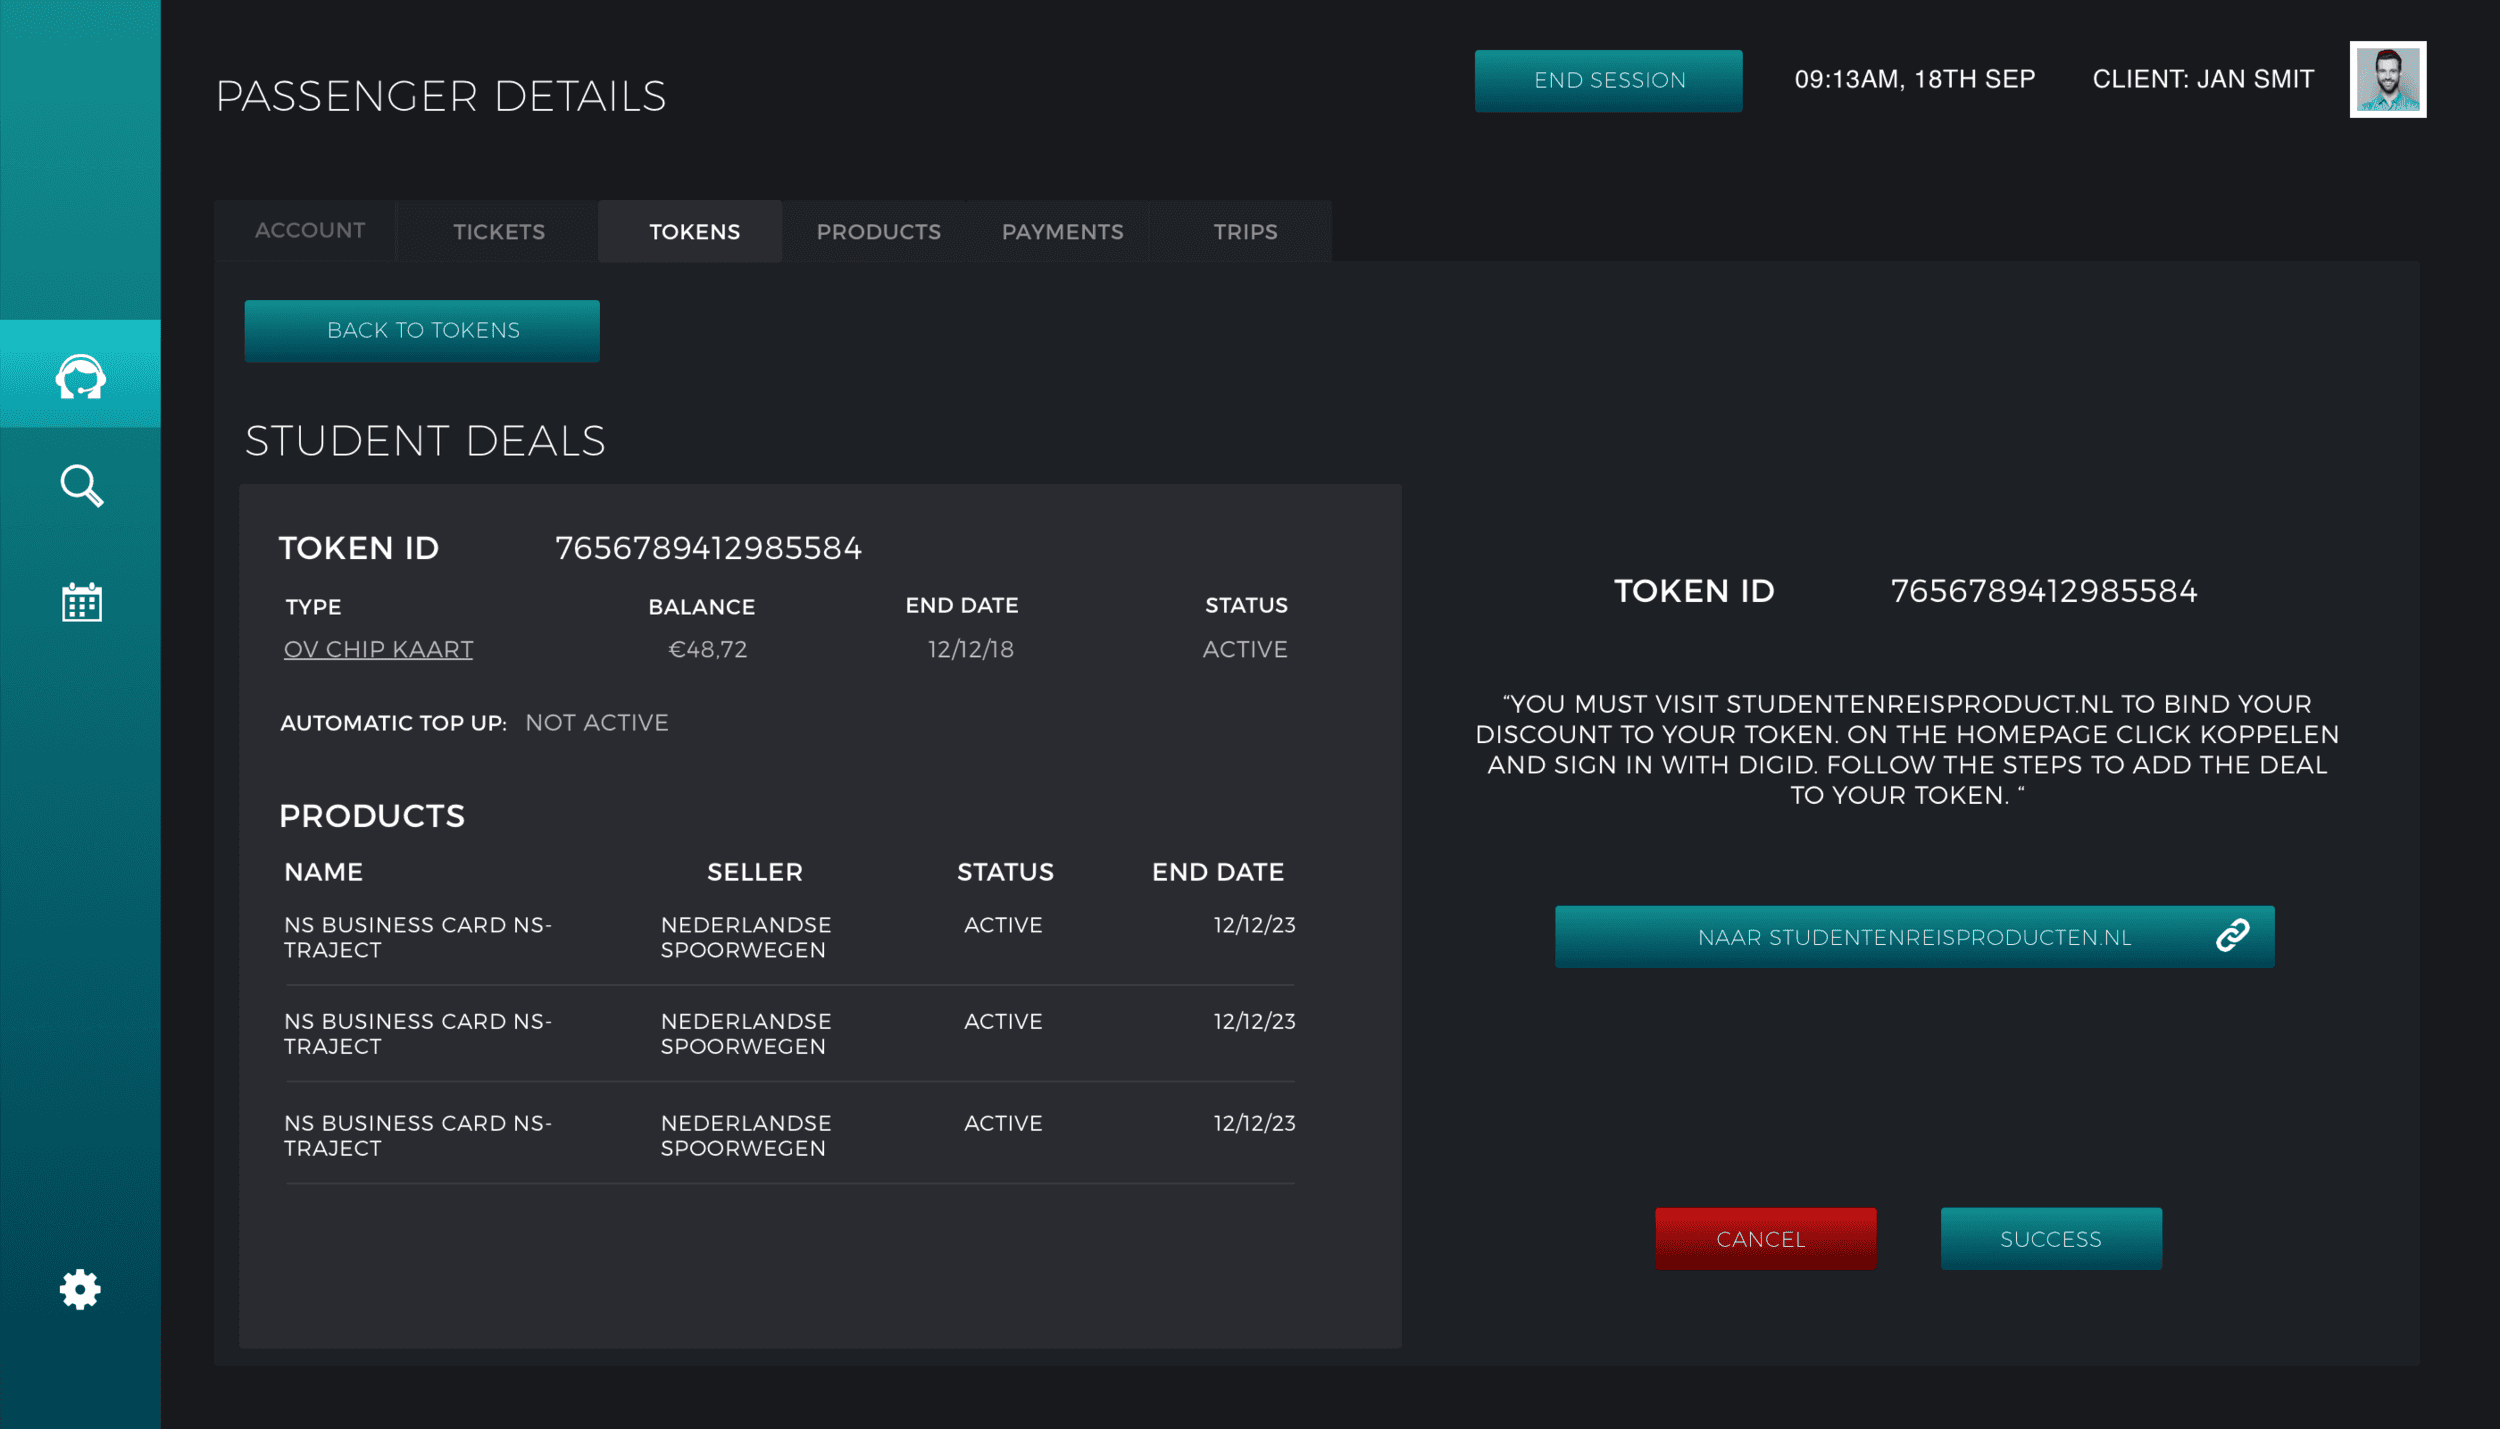Select the Tokens tab
Viewport: 2500px width, 1429px height.
(694, 232)
